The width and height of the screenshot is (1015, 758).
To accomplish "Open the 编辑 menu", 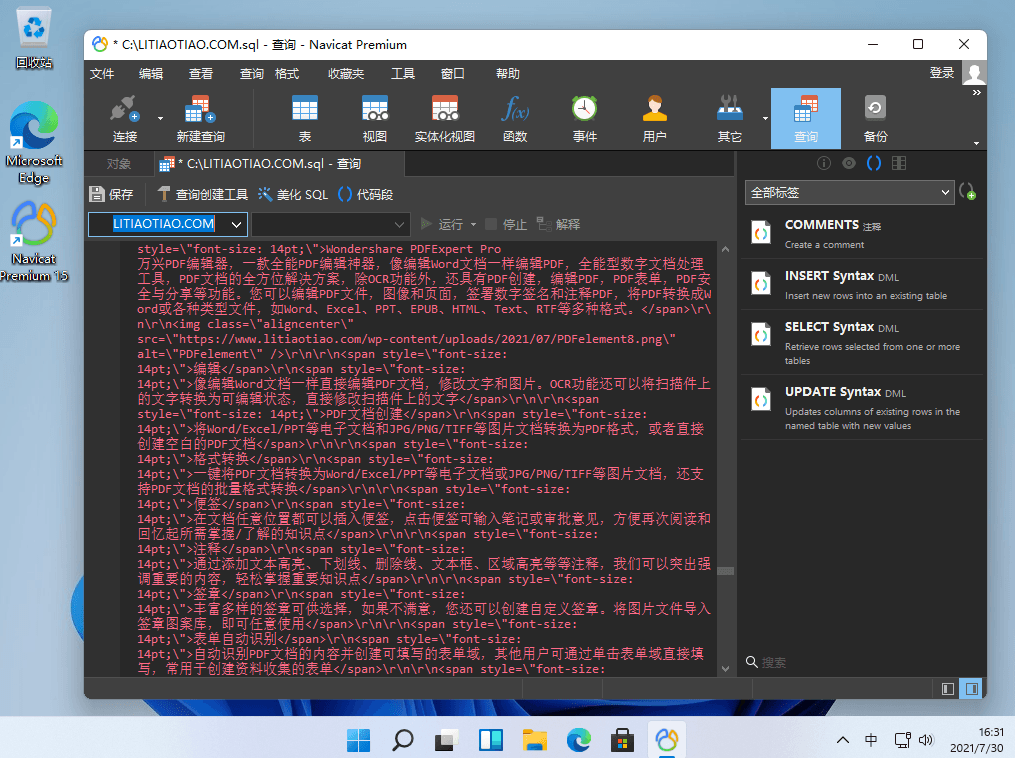I will [151, 74].
